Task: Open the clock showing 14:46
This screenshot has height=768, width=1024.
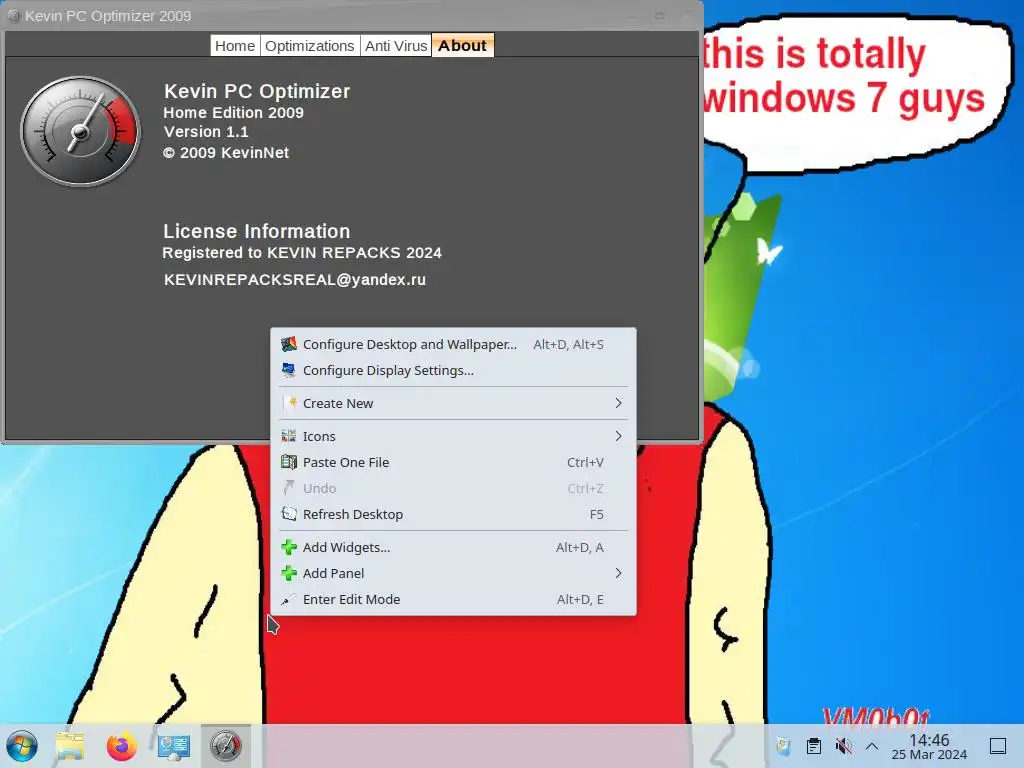Action: (929, 746)
